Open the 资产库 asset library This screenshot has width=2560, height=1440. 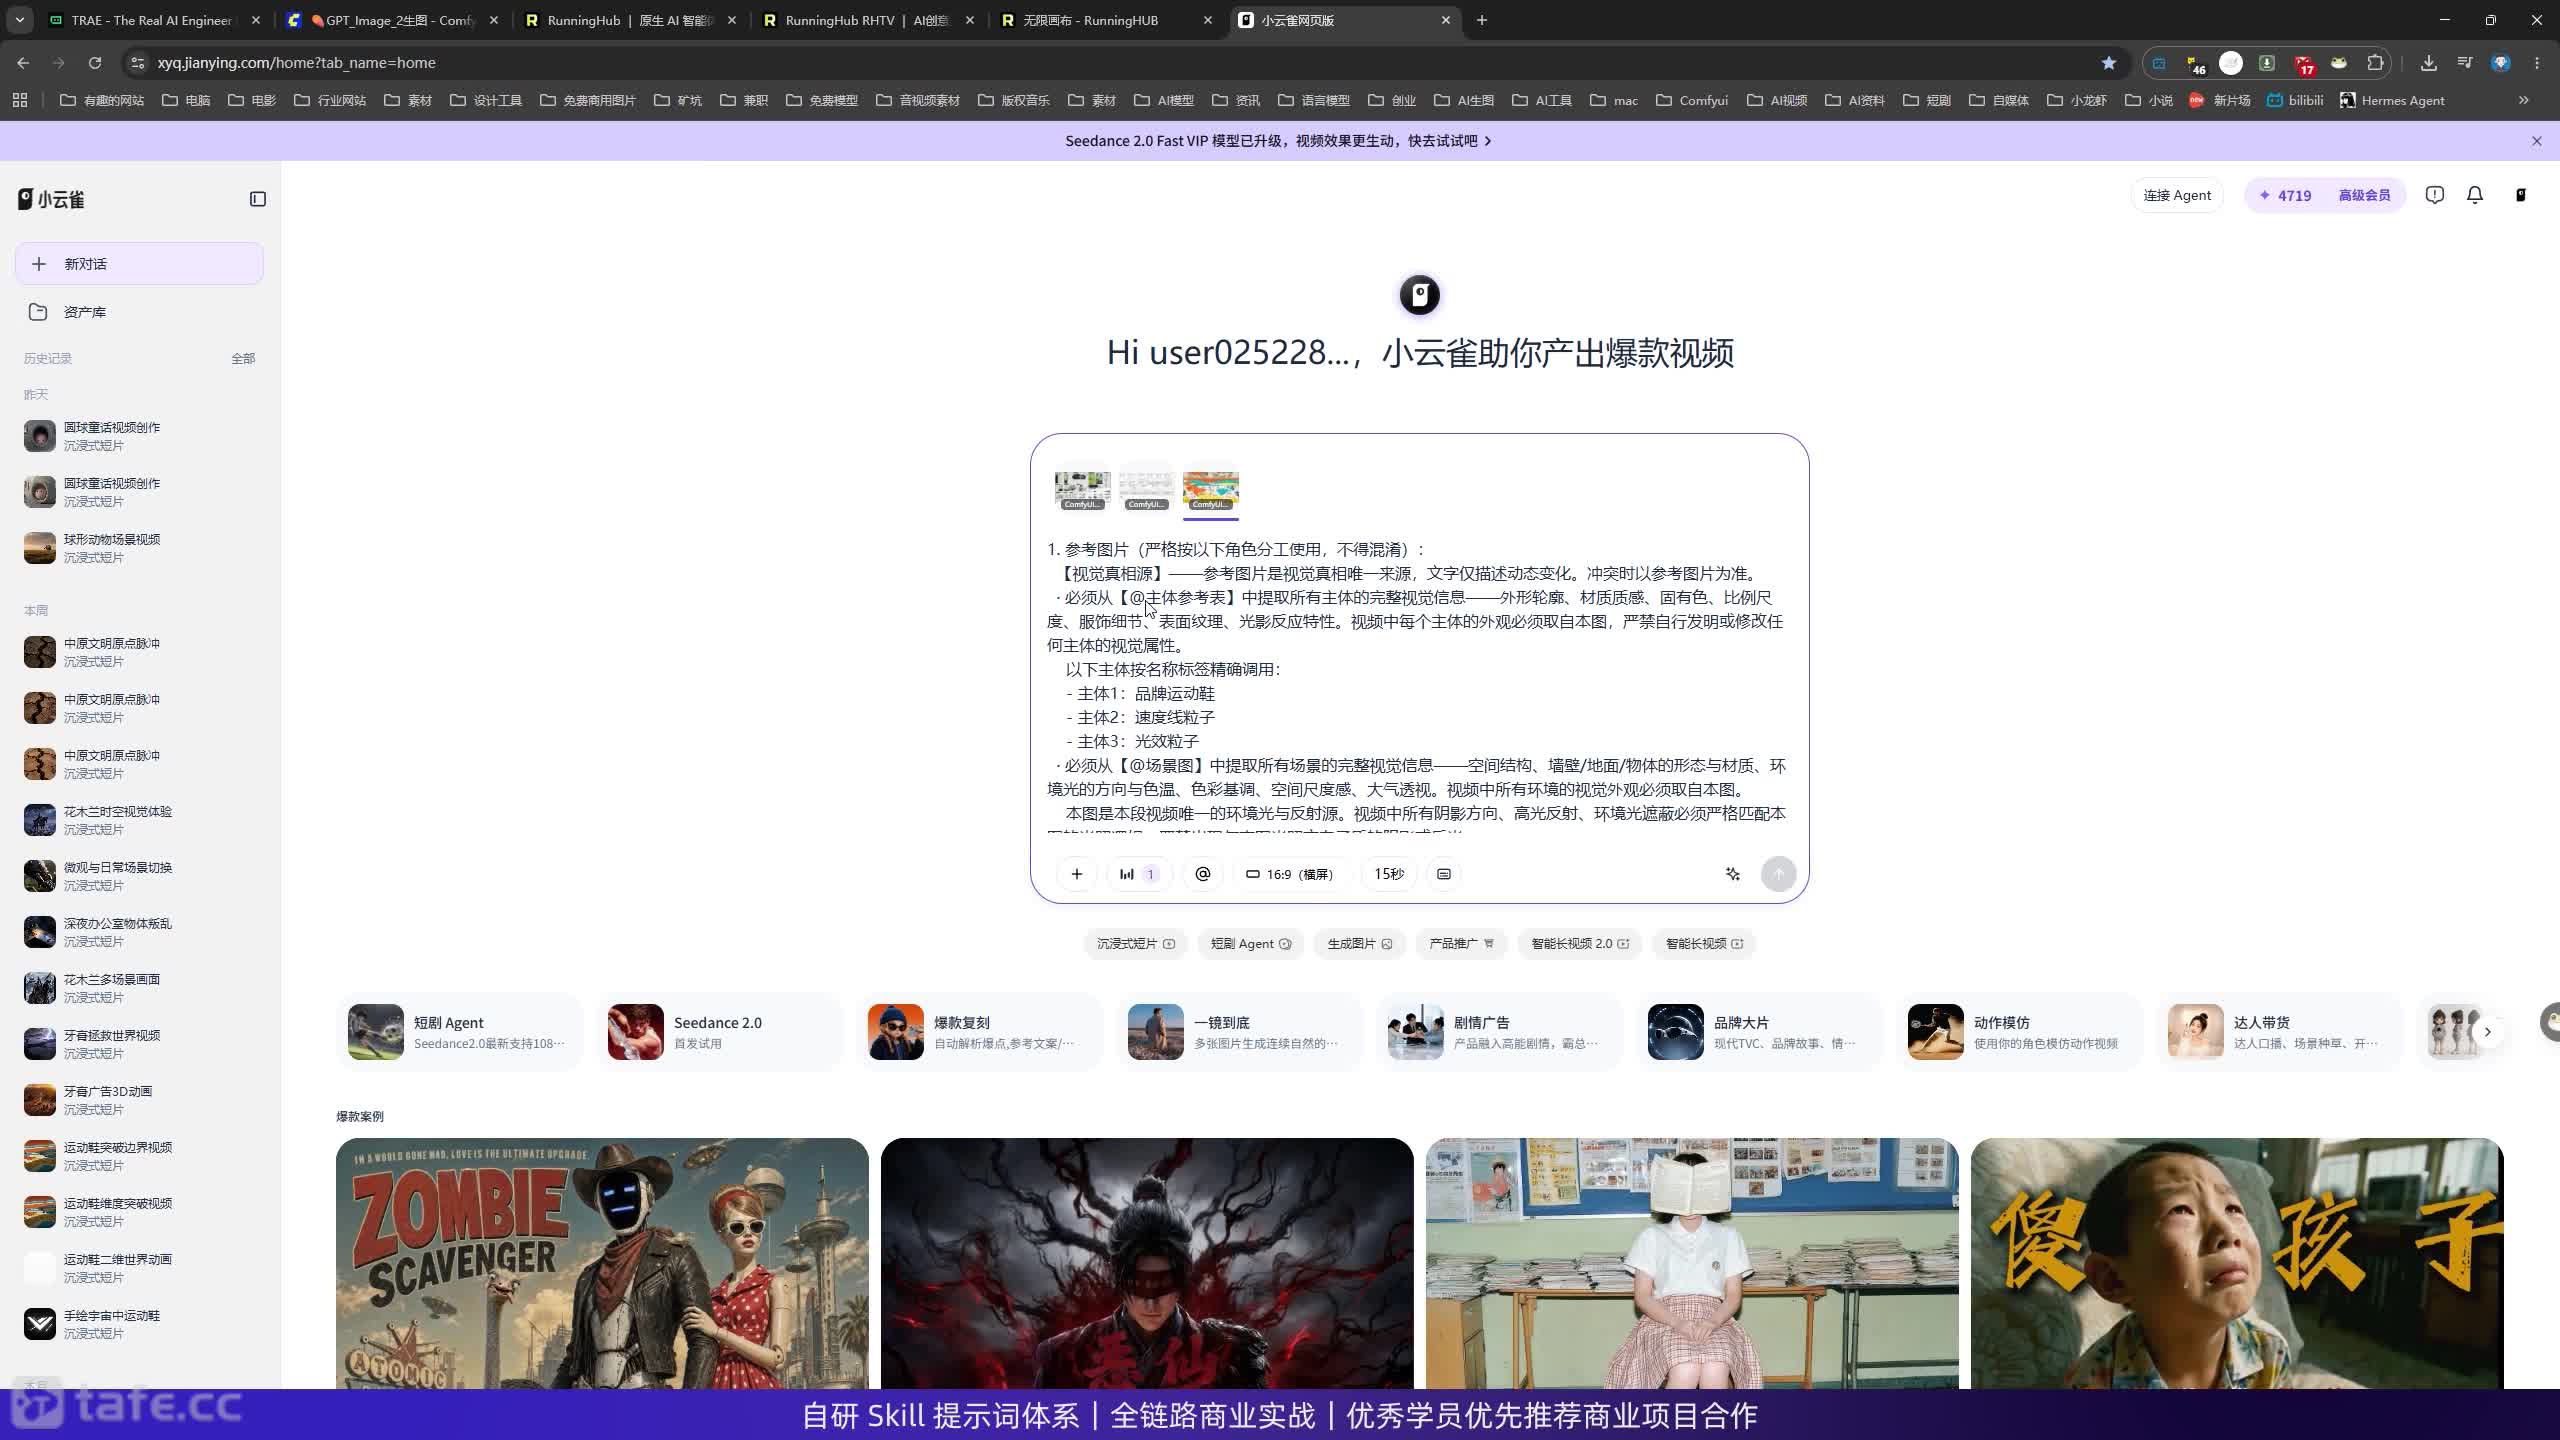pyautogui.click(x=139, y=312)
